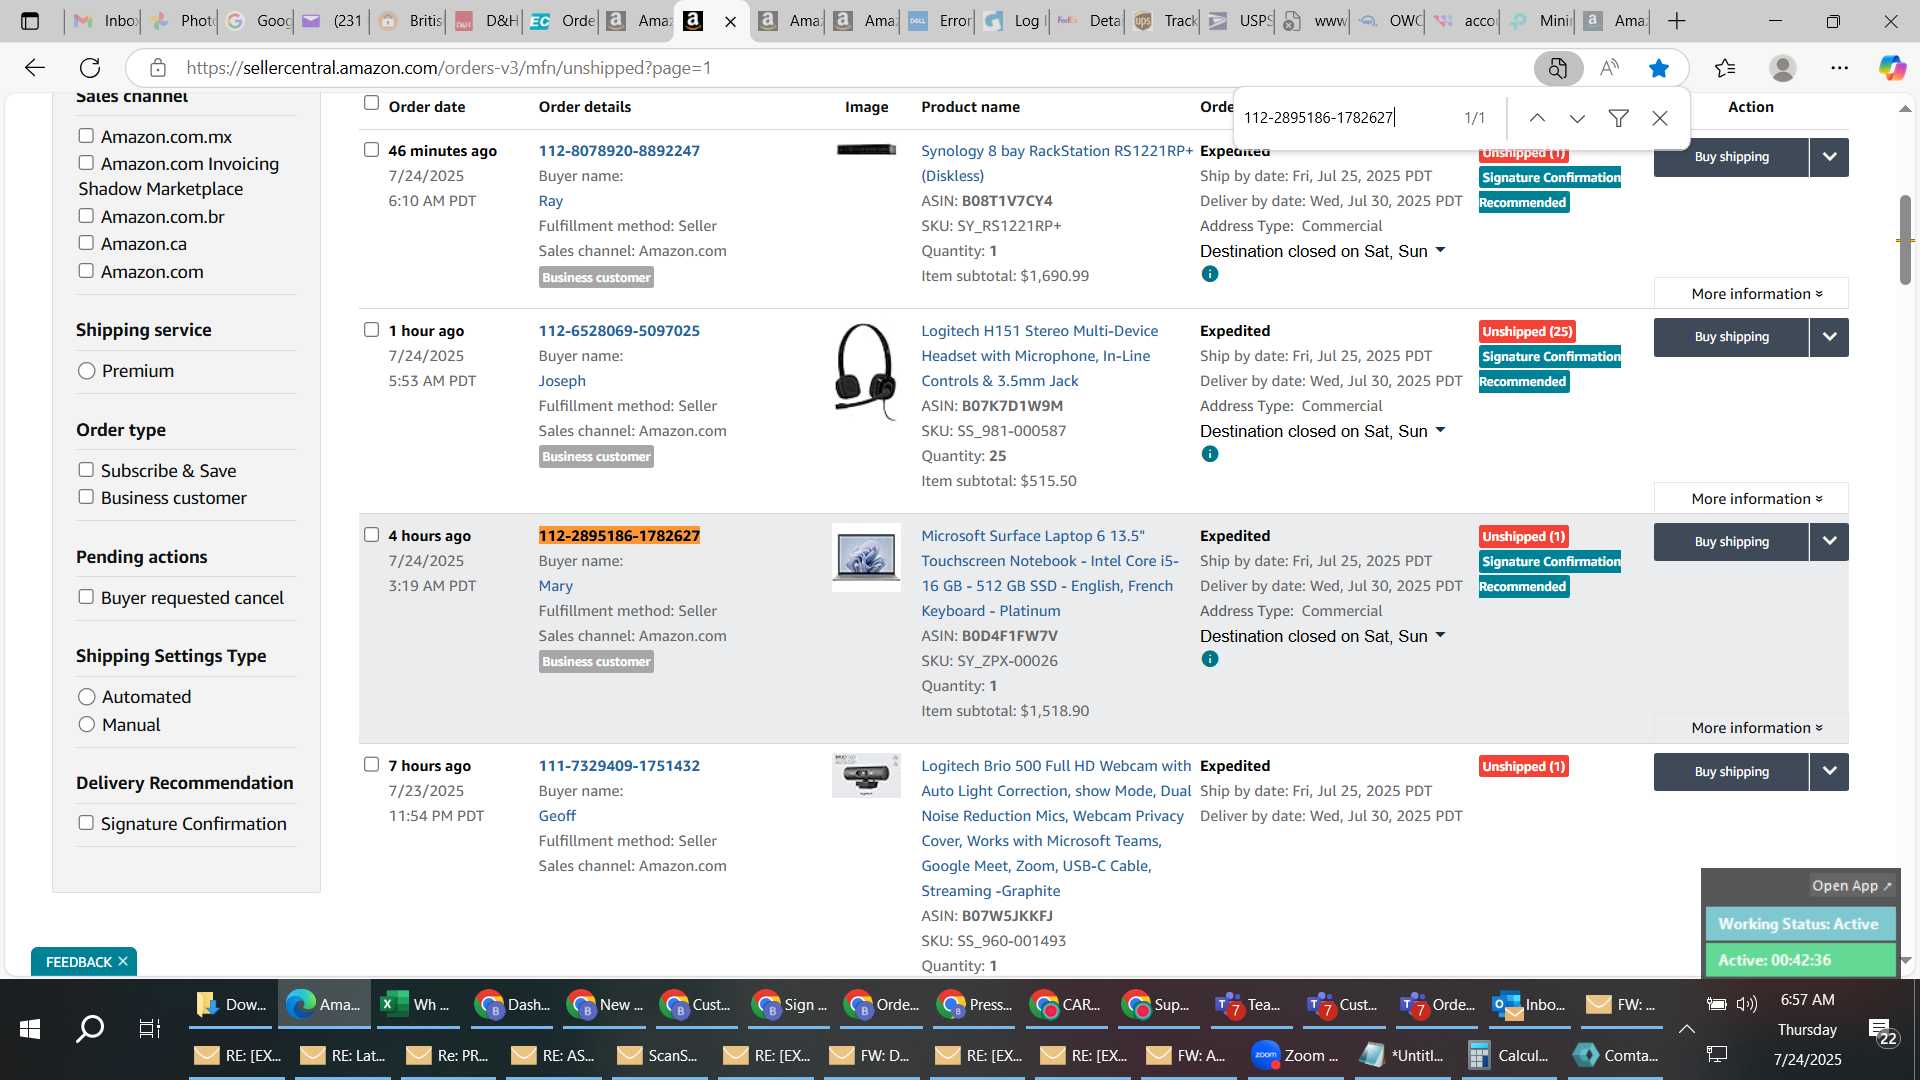The width and height of the screenshot is (1920, 1080).
Task: Open Buy shipping dropdown for Logitech headset order
Action: (1829, 337)
